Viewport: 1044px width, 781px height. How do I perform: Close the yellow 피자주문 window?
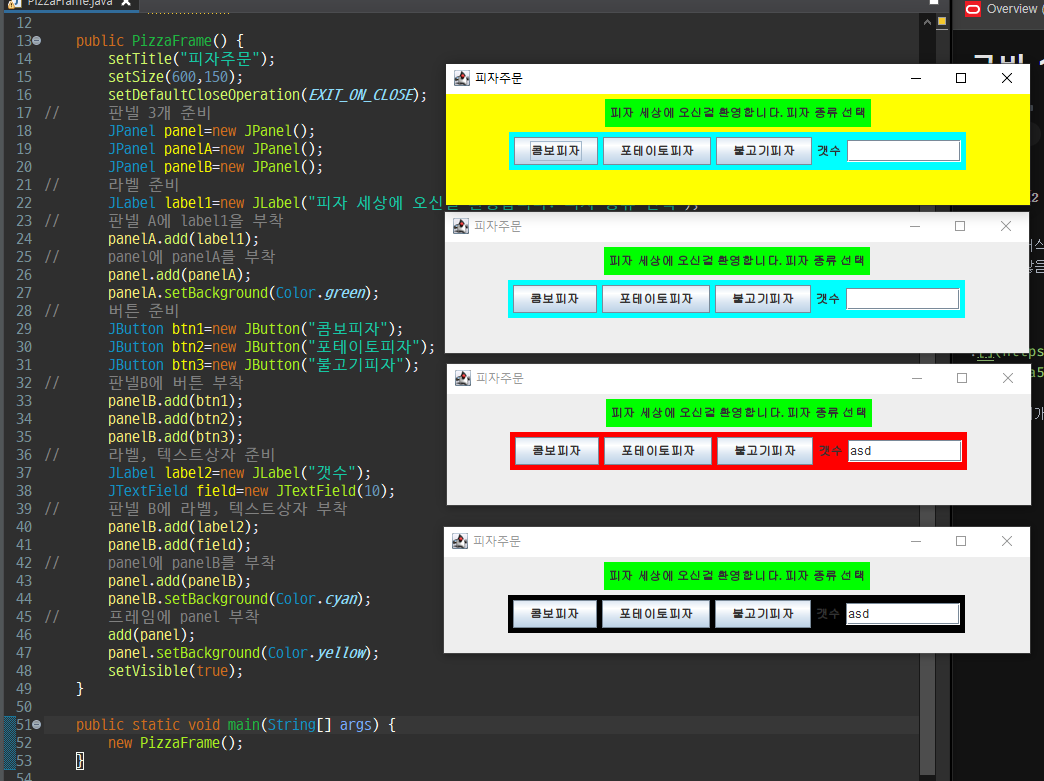pyautogui.click(x=1007, y=79)
